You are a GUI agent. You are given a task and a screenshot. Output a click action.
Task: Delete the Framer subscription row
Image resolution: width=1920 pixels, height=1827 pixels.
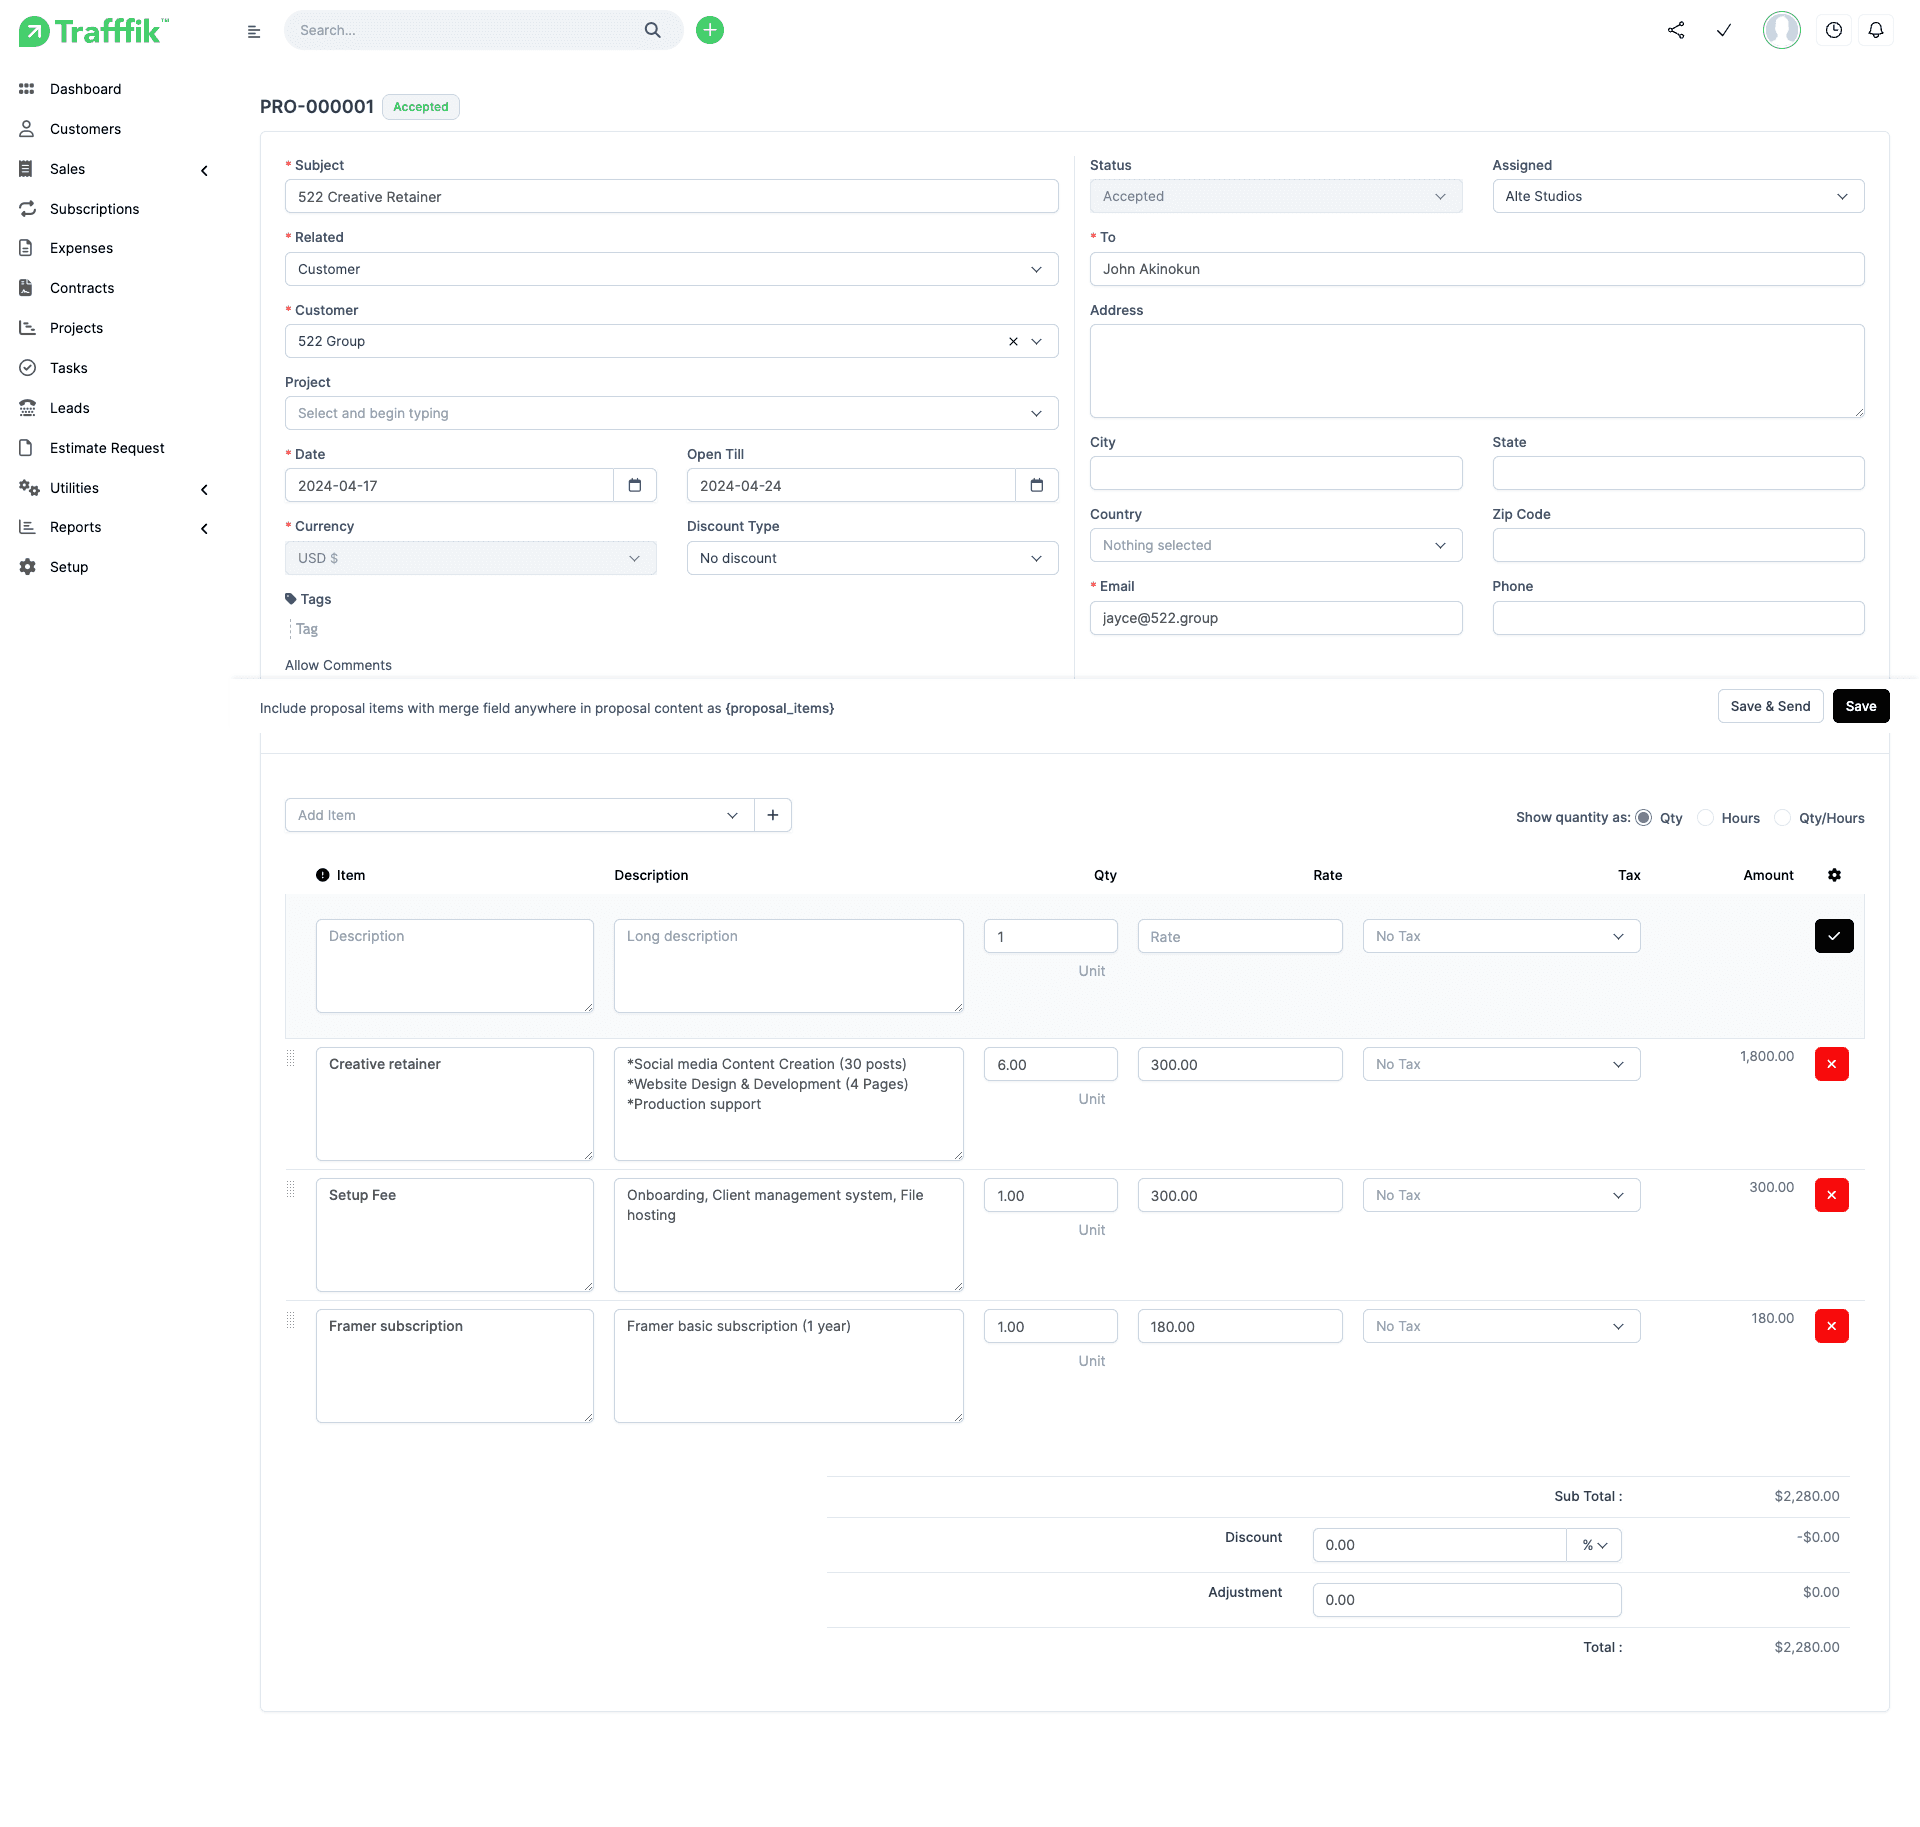click(1832, 1326)
